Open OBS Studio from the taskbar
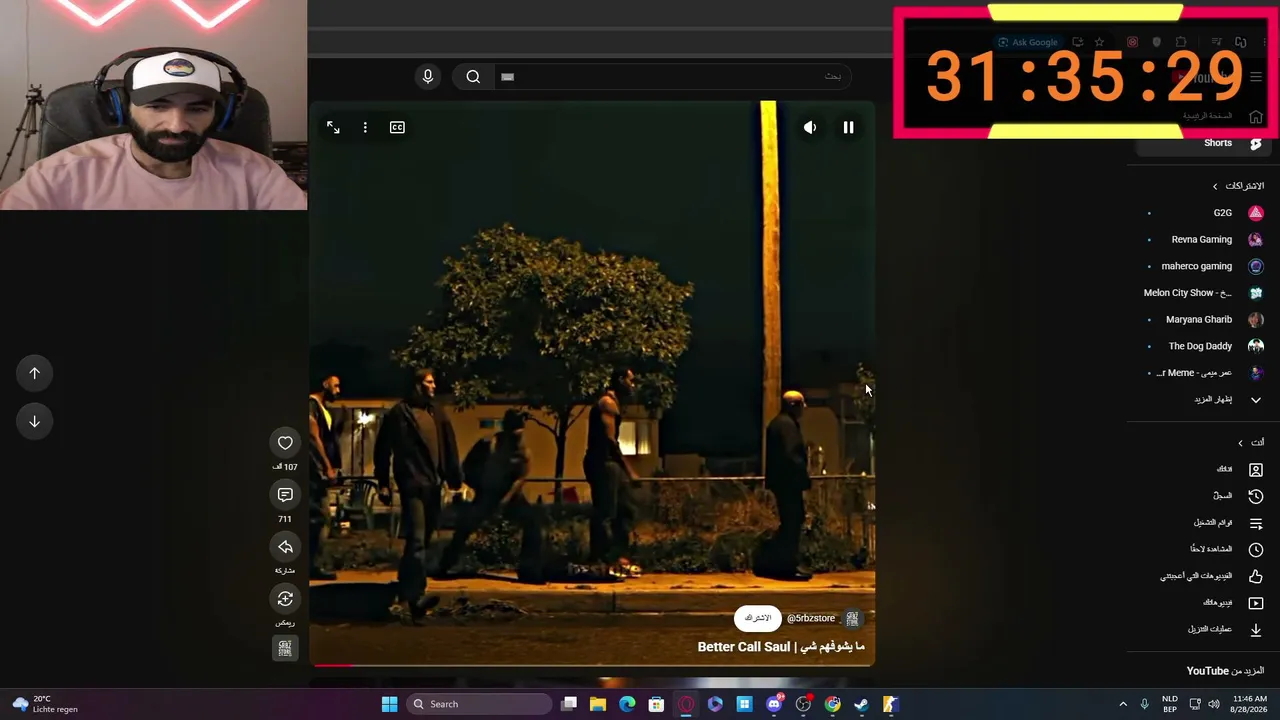Screen dimensions: 1280x720 tap(803, 704)
